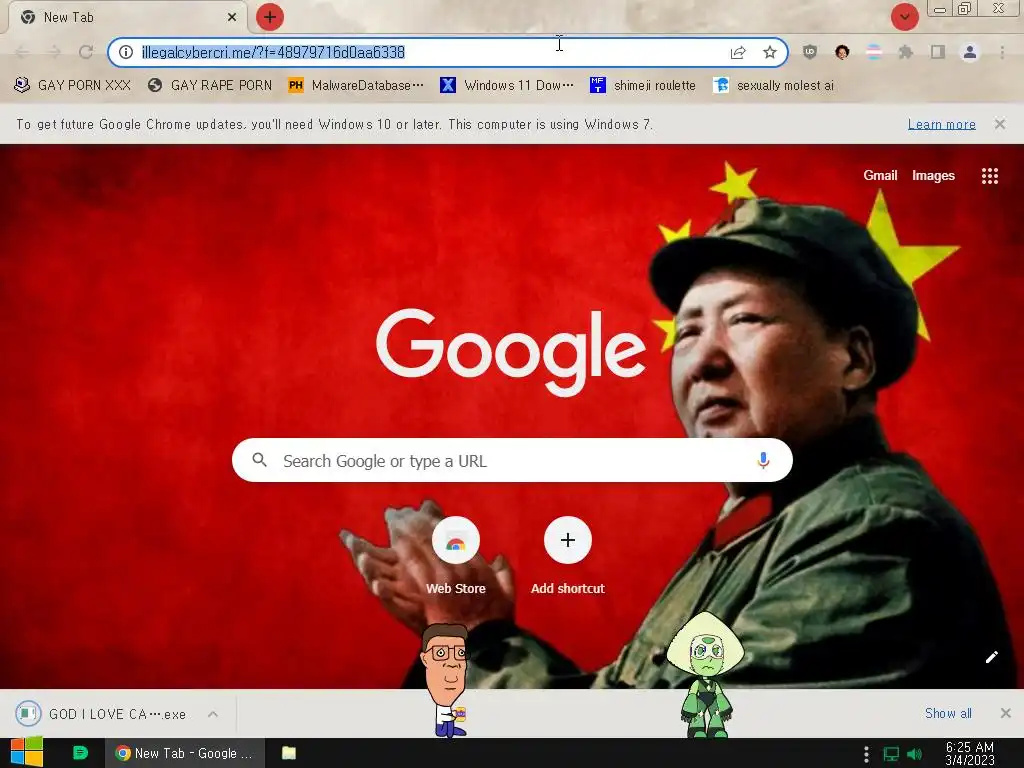
Task: Bookmark this tab with the star
Action: point(770,52)
